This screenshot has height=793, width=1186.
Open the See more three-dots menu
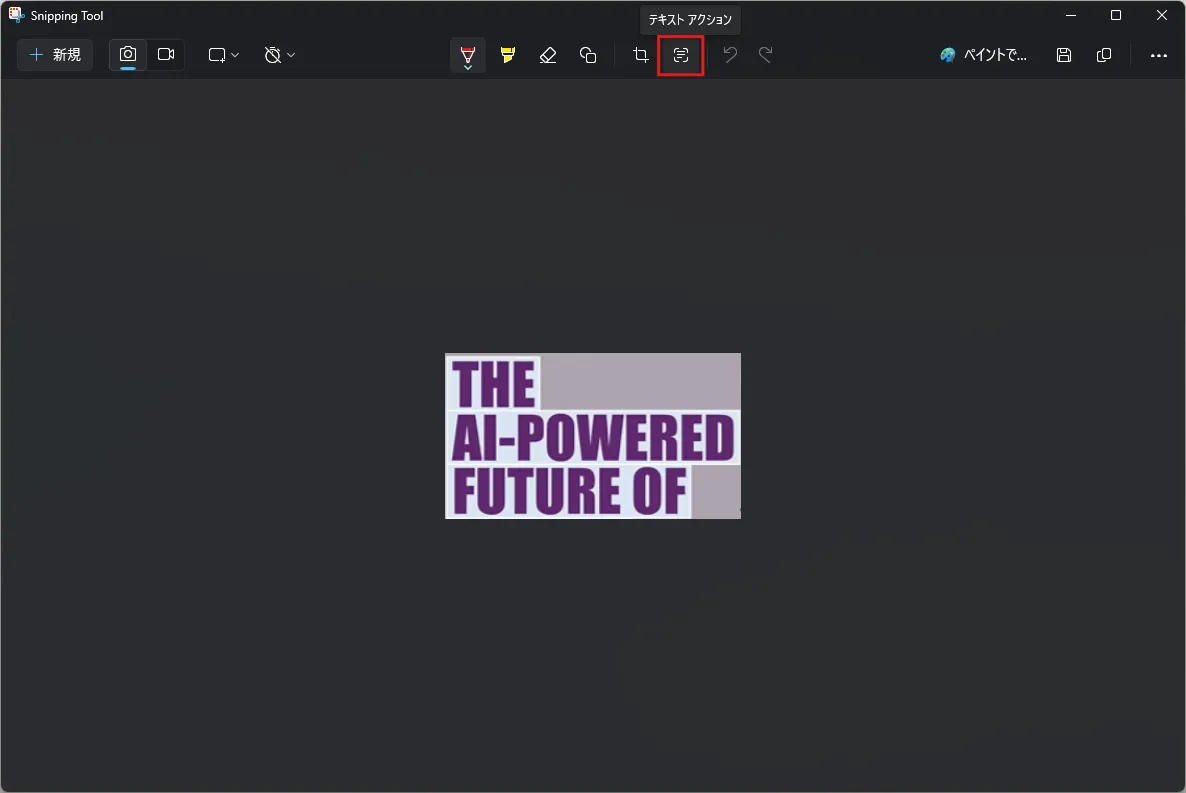pos(1158,55)
